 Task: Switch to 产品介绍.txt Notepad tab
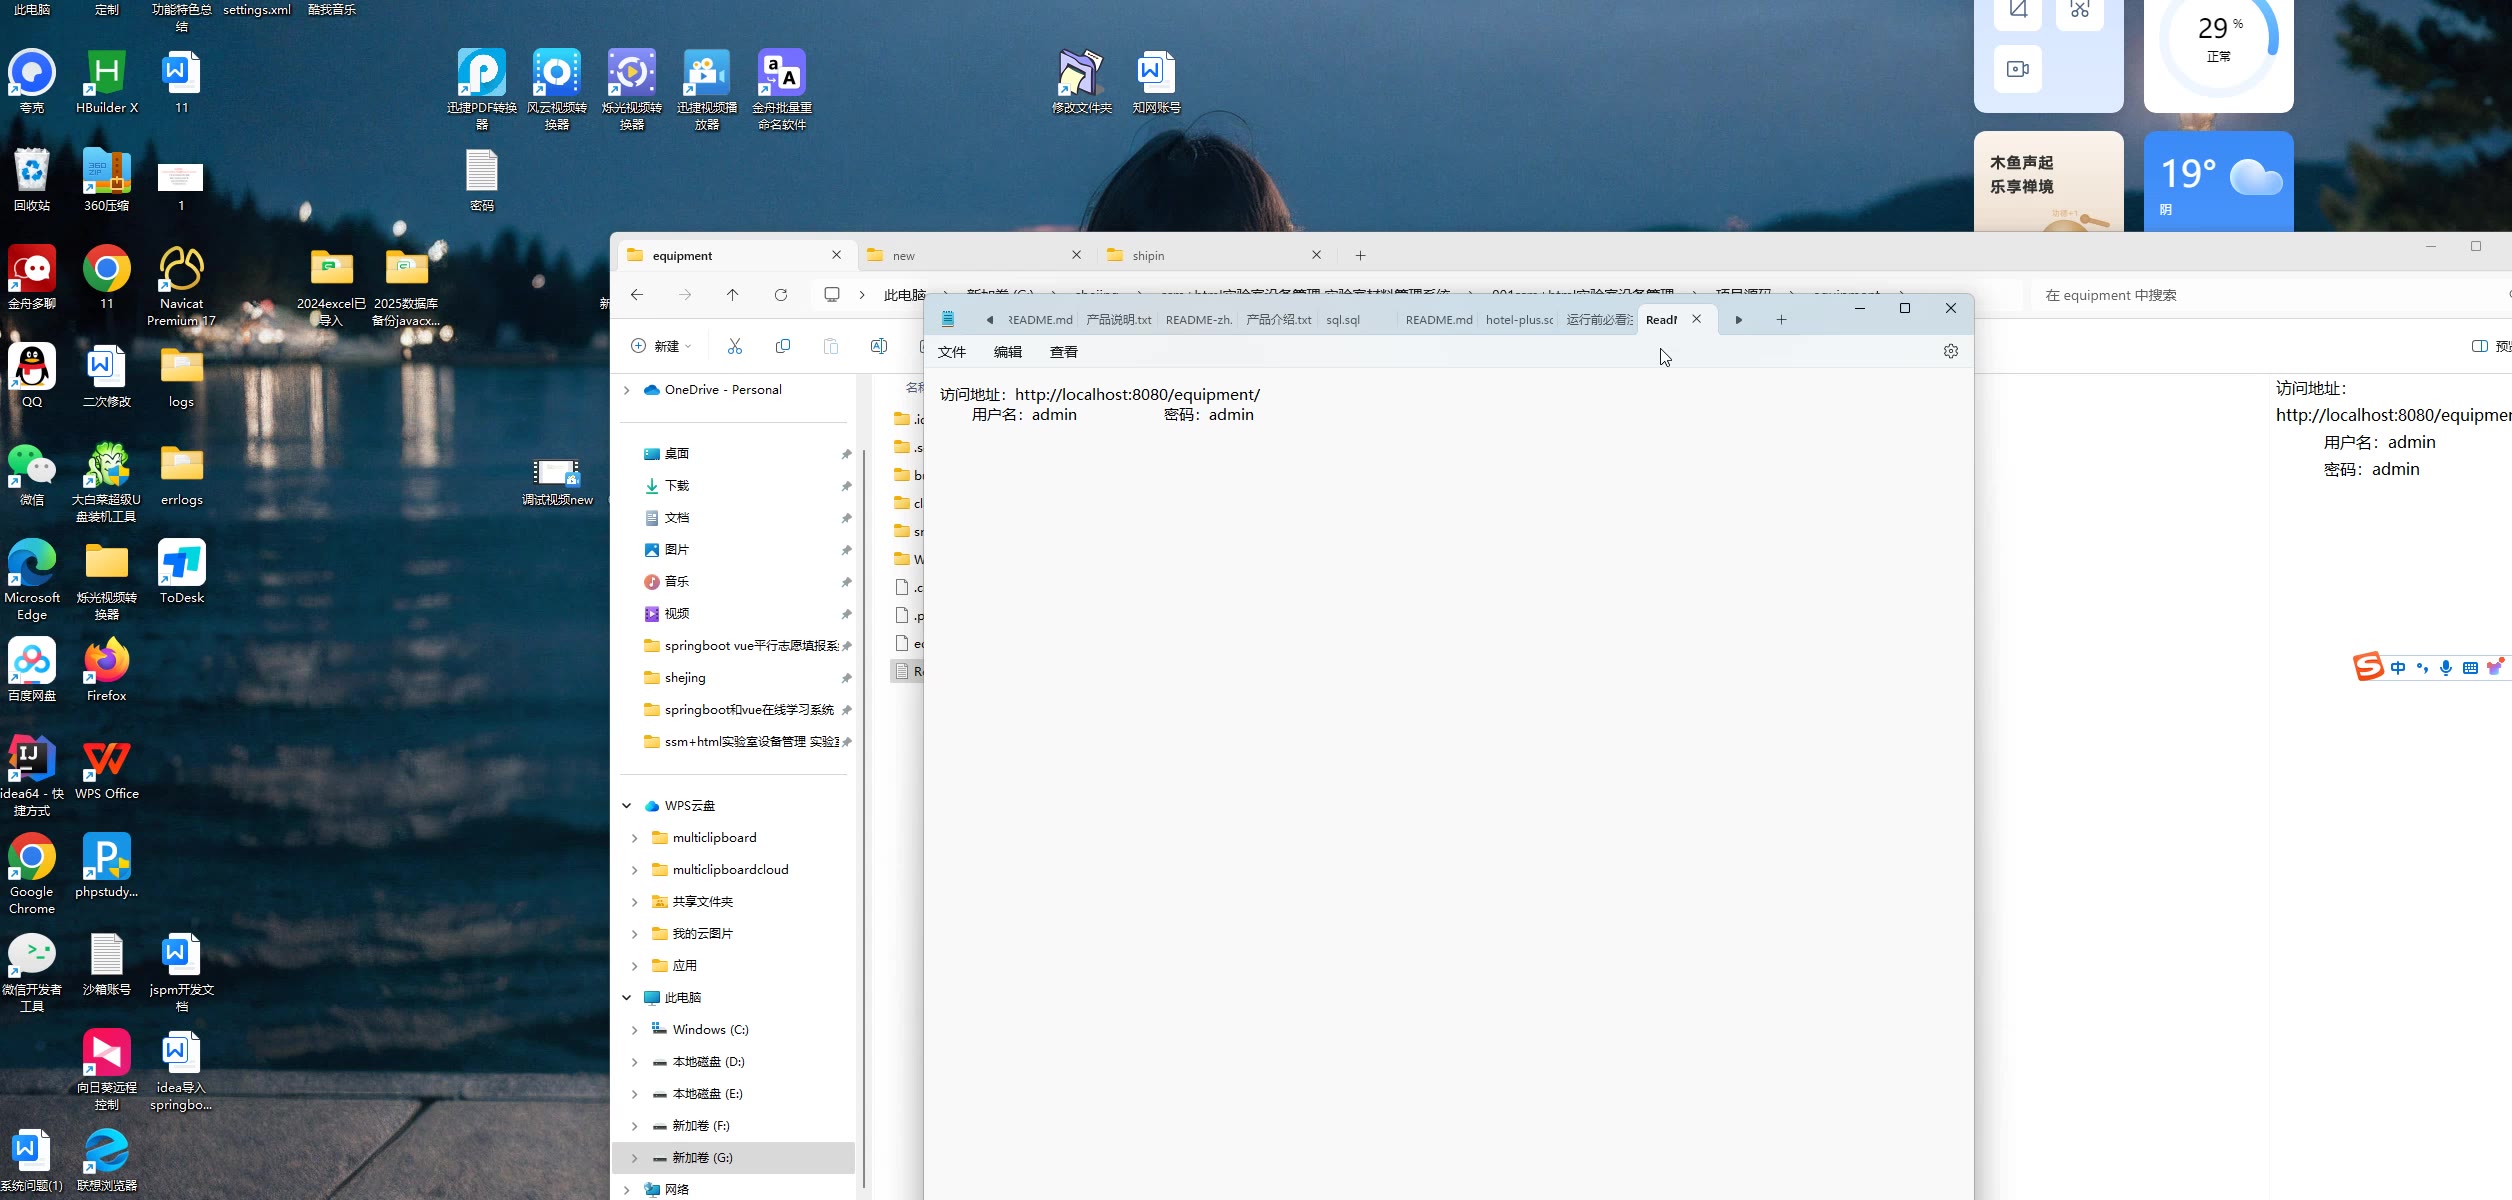point(1279,320)
